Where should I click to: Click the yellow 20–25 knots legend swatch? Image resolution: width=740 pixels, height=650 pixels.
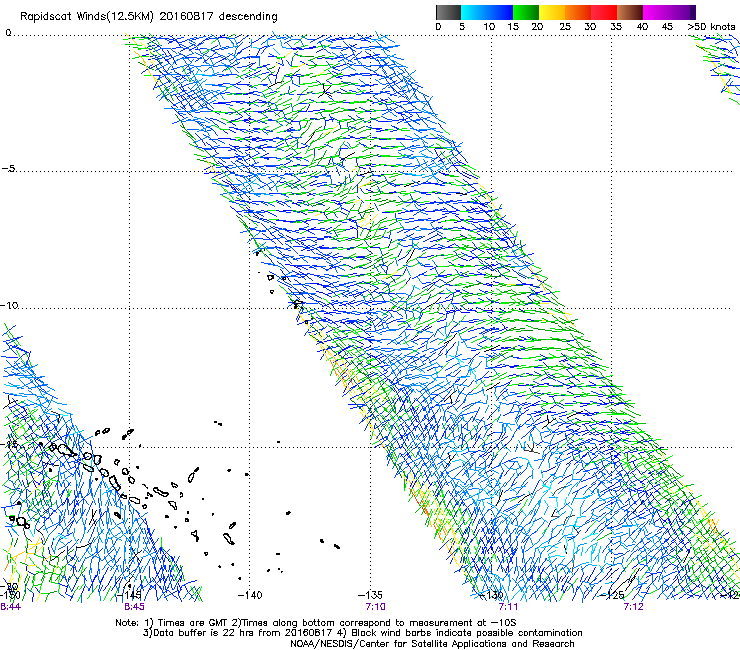(552, 12)
